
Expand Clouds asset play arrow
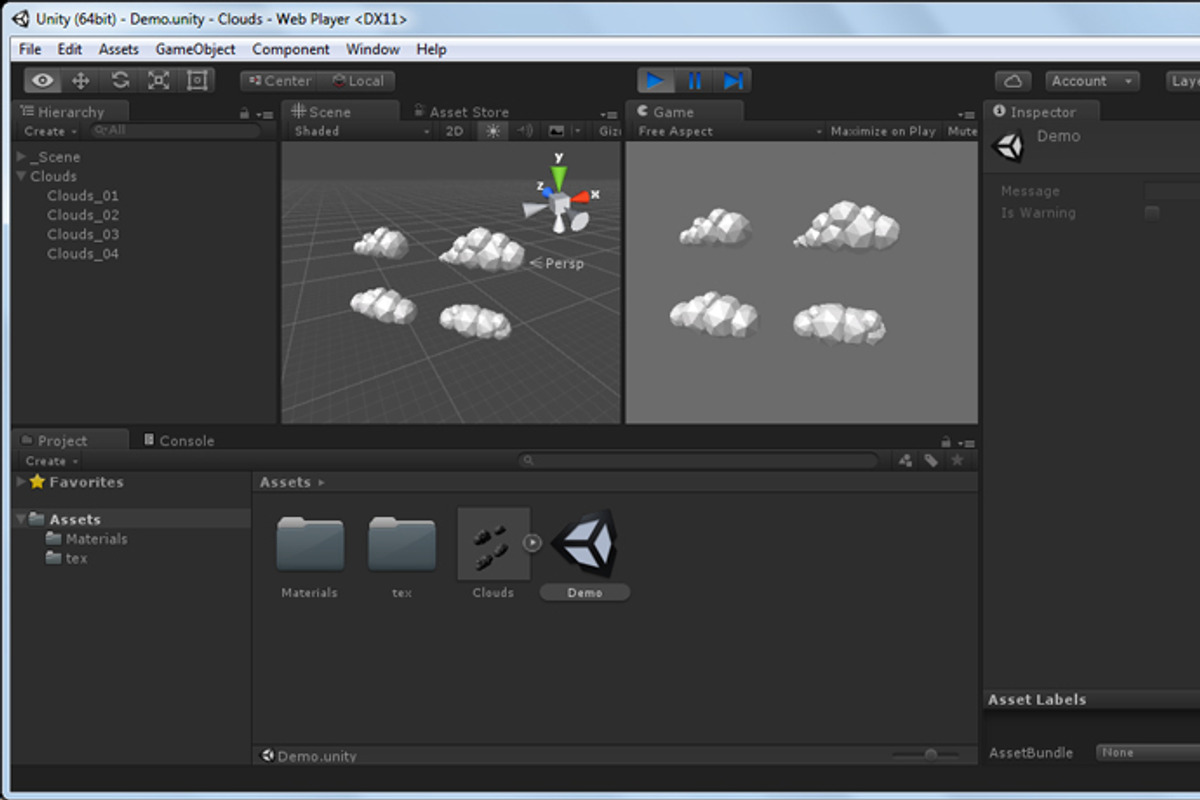532,542
